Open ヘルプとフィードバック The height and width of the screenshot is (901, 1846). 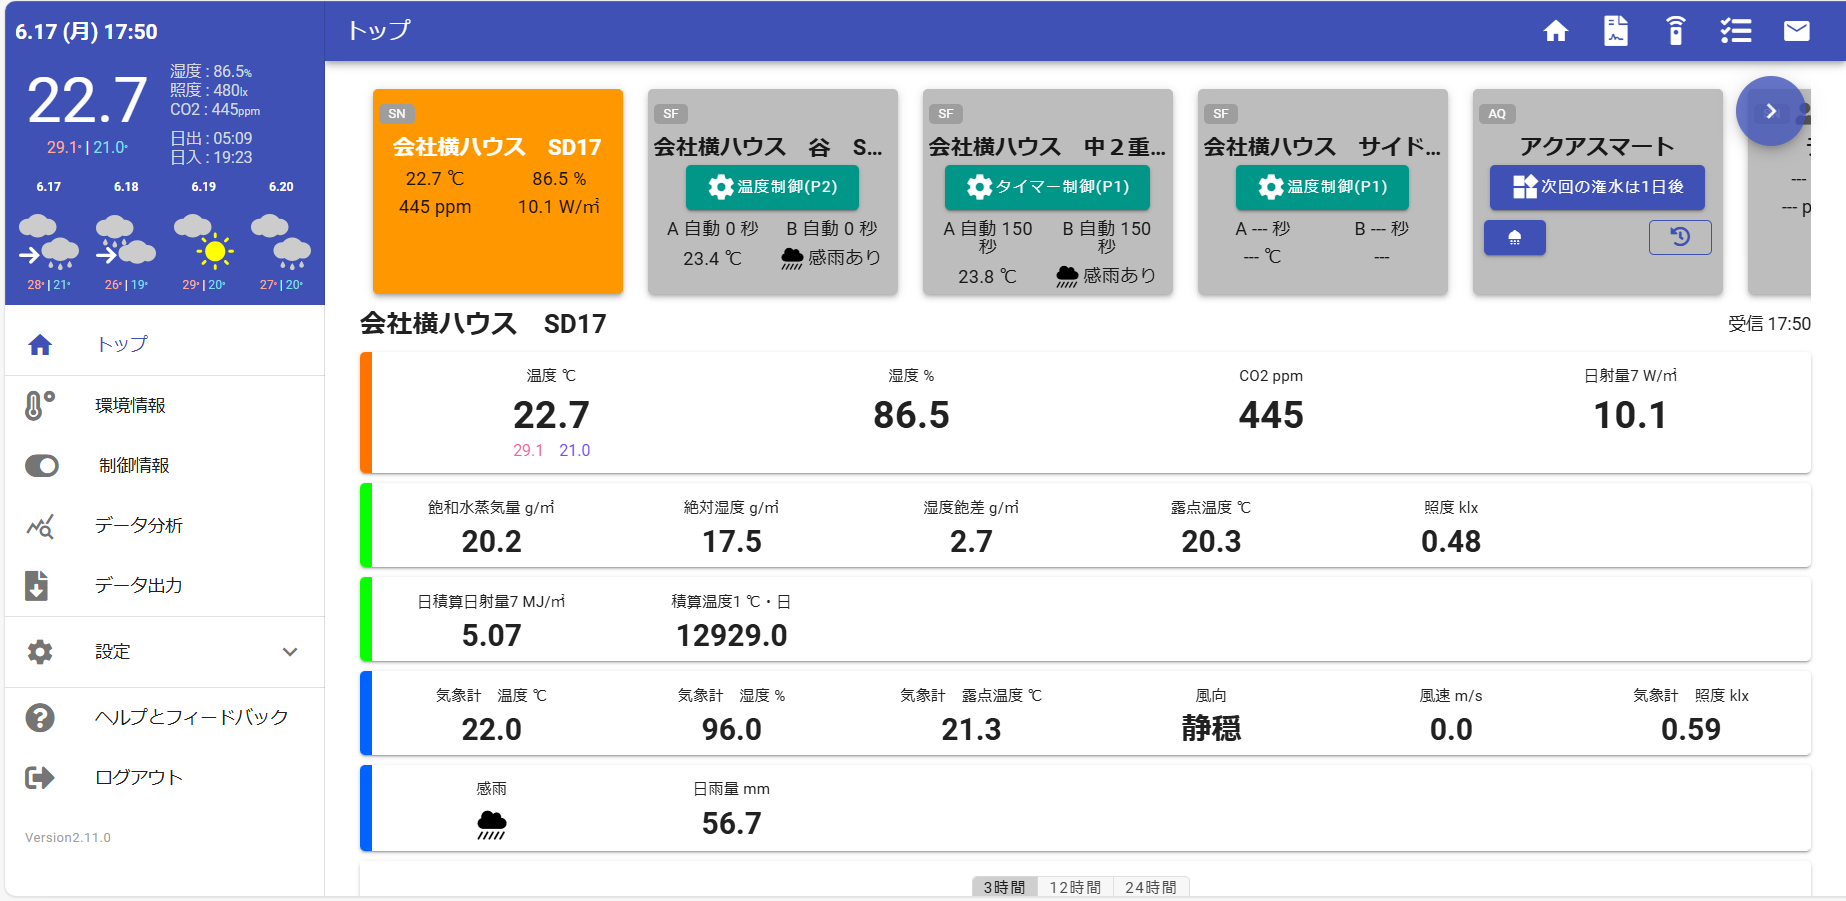[x=164, y=717]
